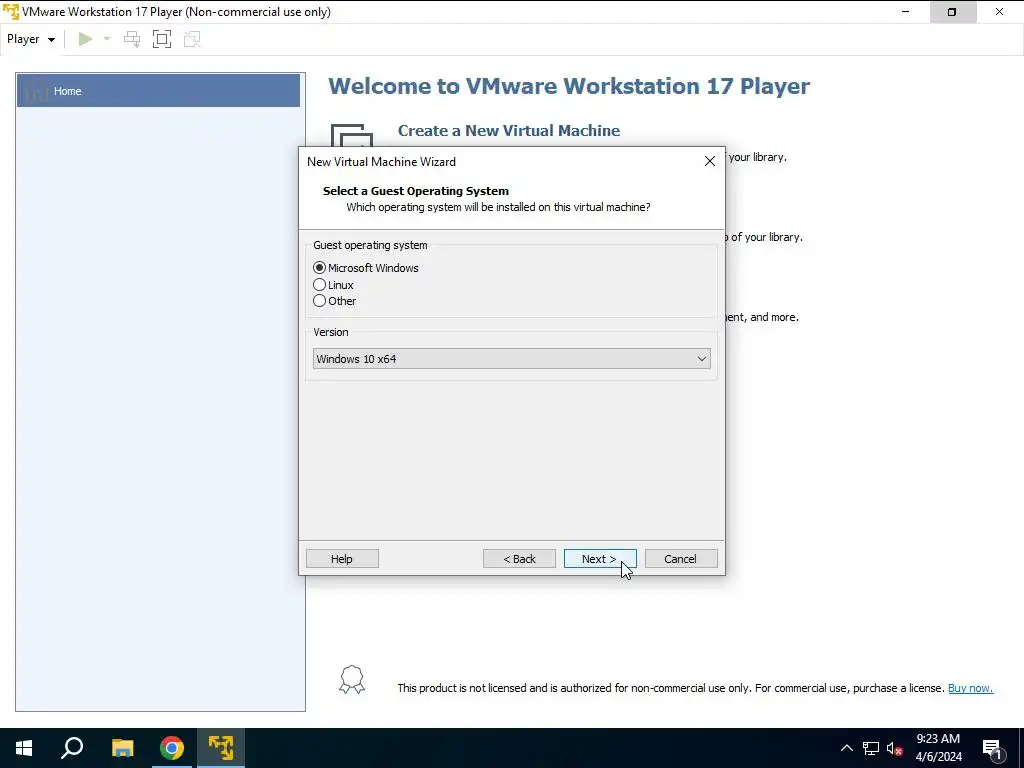Open File Explorer from taskbar

tap(122, 748)
